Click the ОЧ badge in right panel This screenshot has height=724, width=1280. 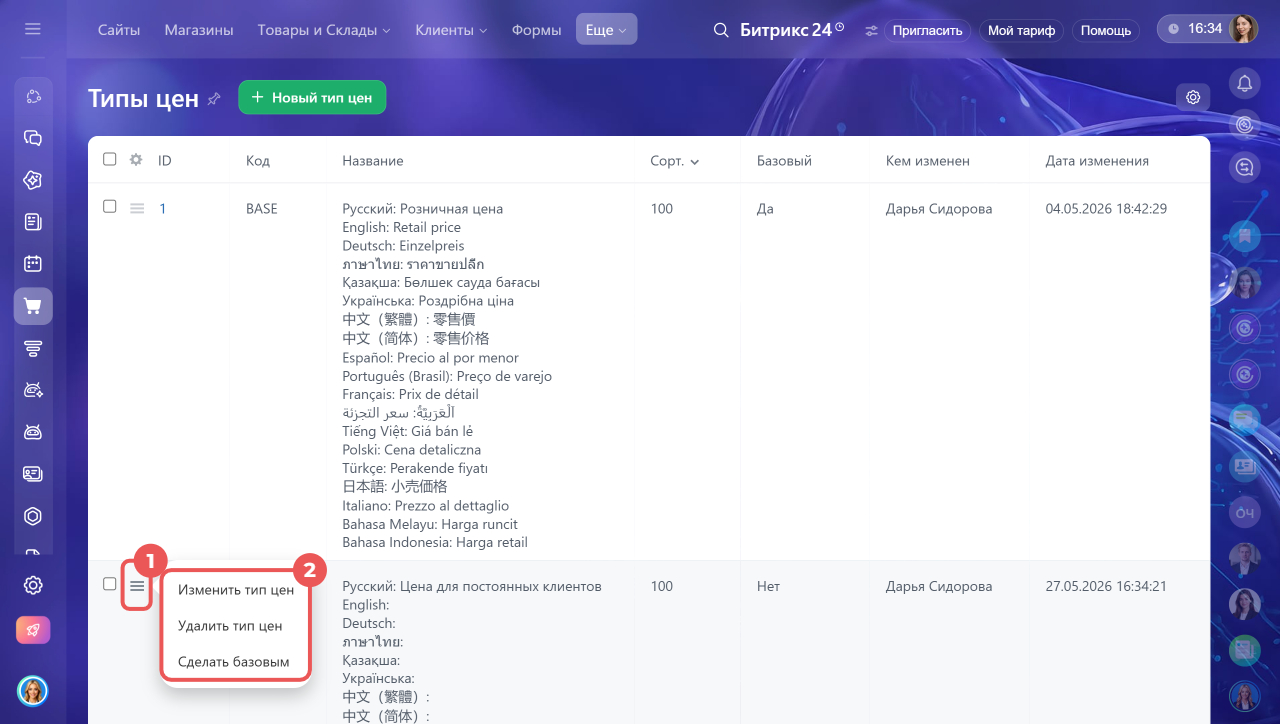click(1245, 512)
